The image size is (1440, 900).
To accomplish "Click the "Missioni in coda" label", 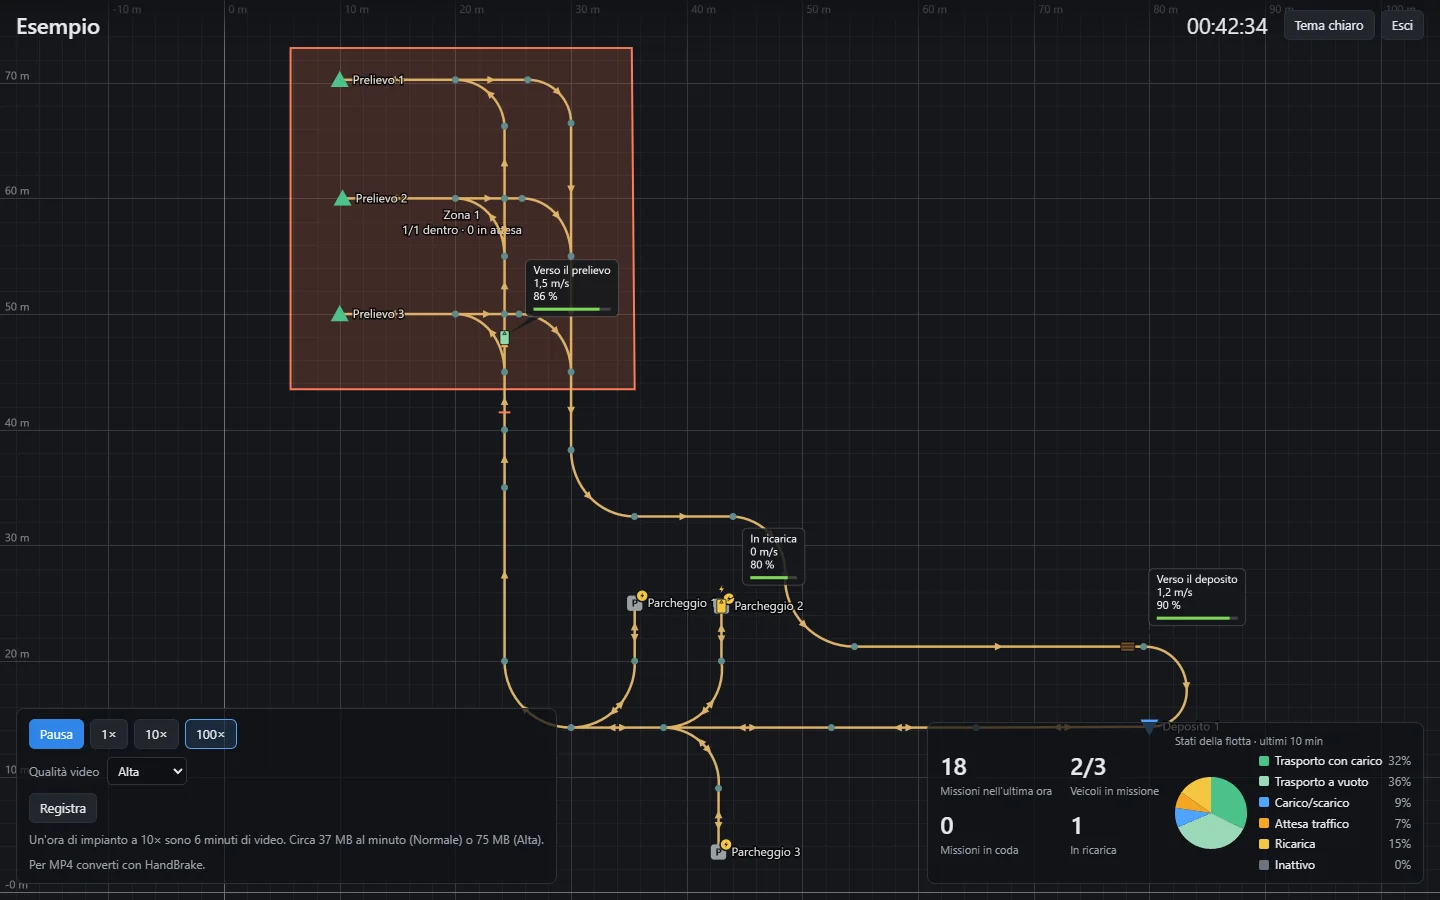I will [x=979, y=850].
